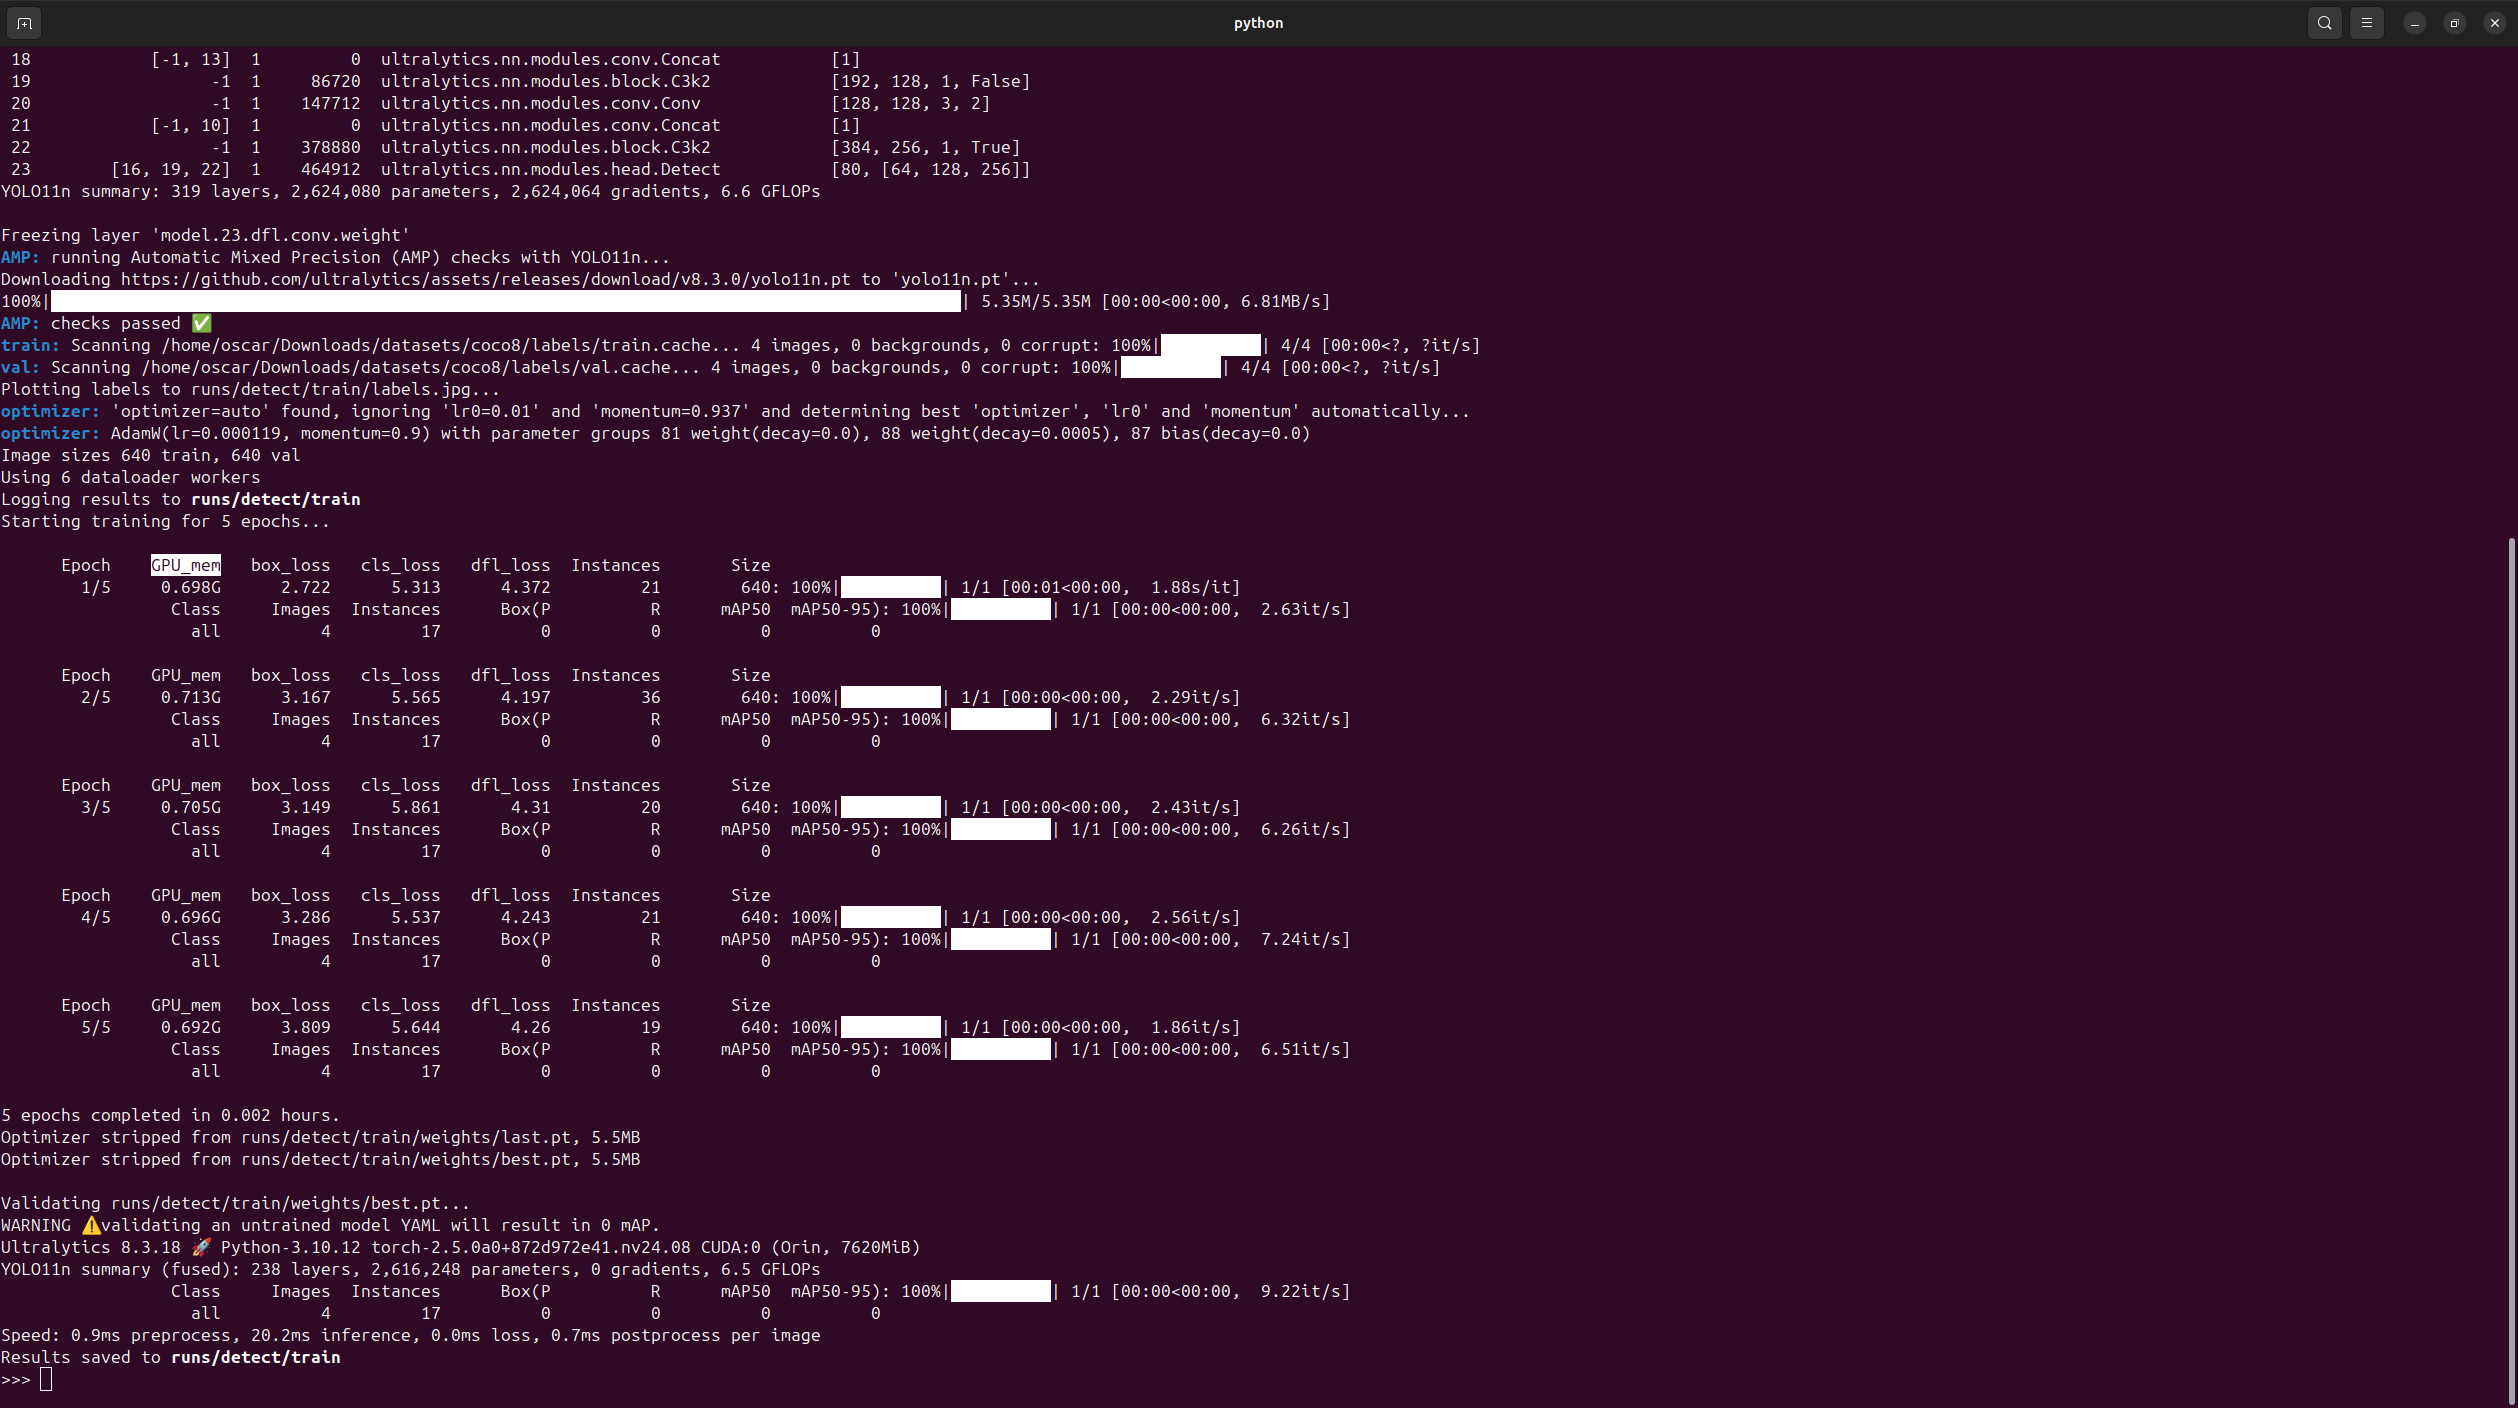The height and width of the screenshot is (1408, 2518).
Task: Open a new terminal tab
Action: click(24, 23)
